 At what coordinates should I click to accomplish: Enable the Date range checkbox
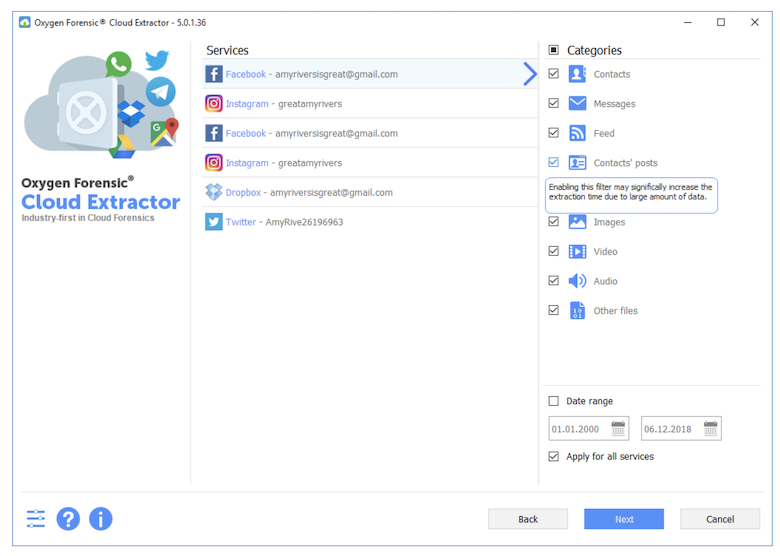553,401
